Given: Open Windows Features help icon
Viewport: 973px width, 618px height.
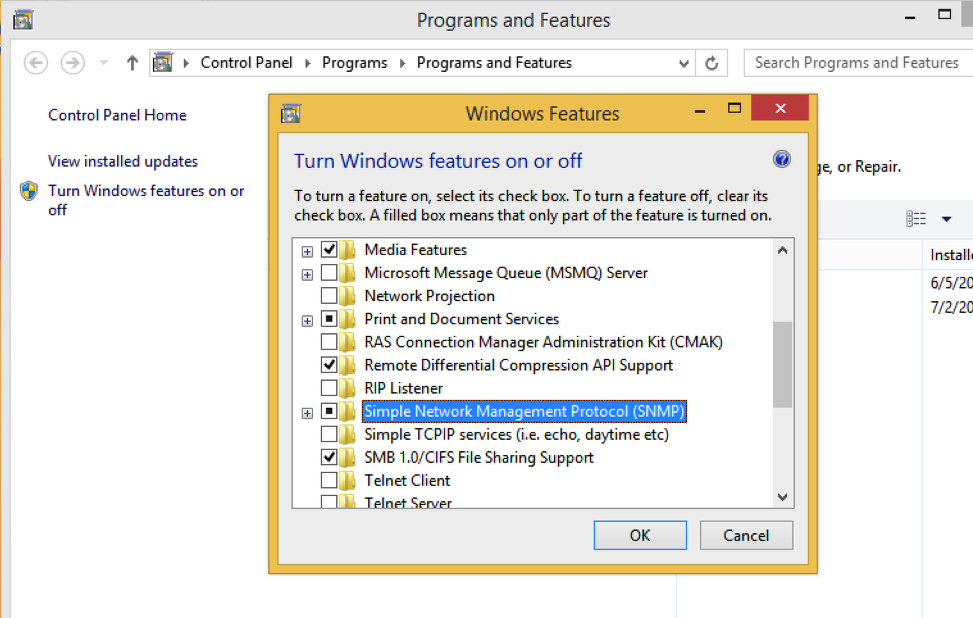Looking at the screenshot, I should pyautogui.click(x=782, y=159).
